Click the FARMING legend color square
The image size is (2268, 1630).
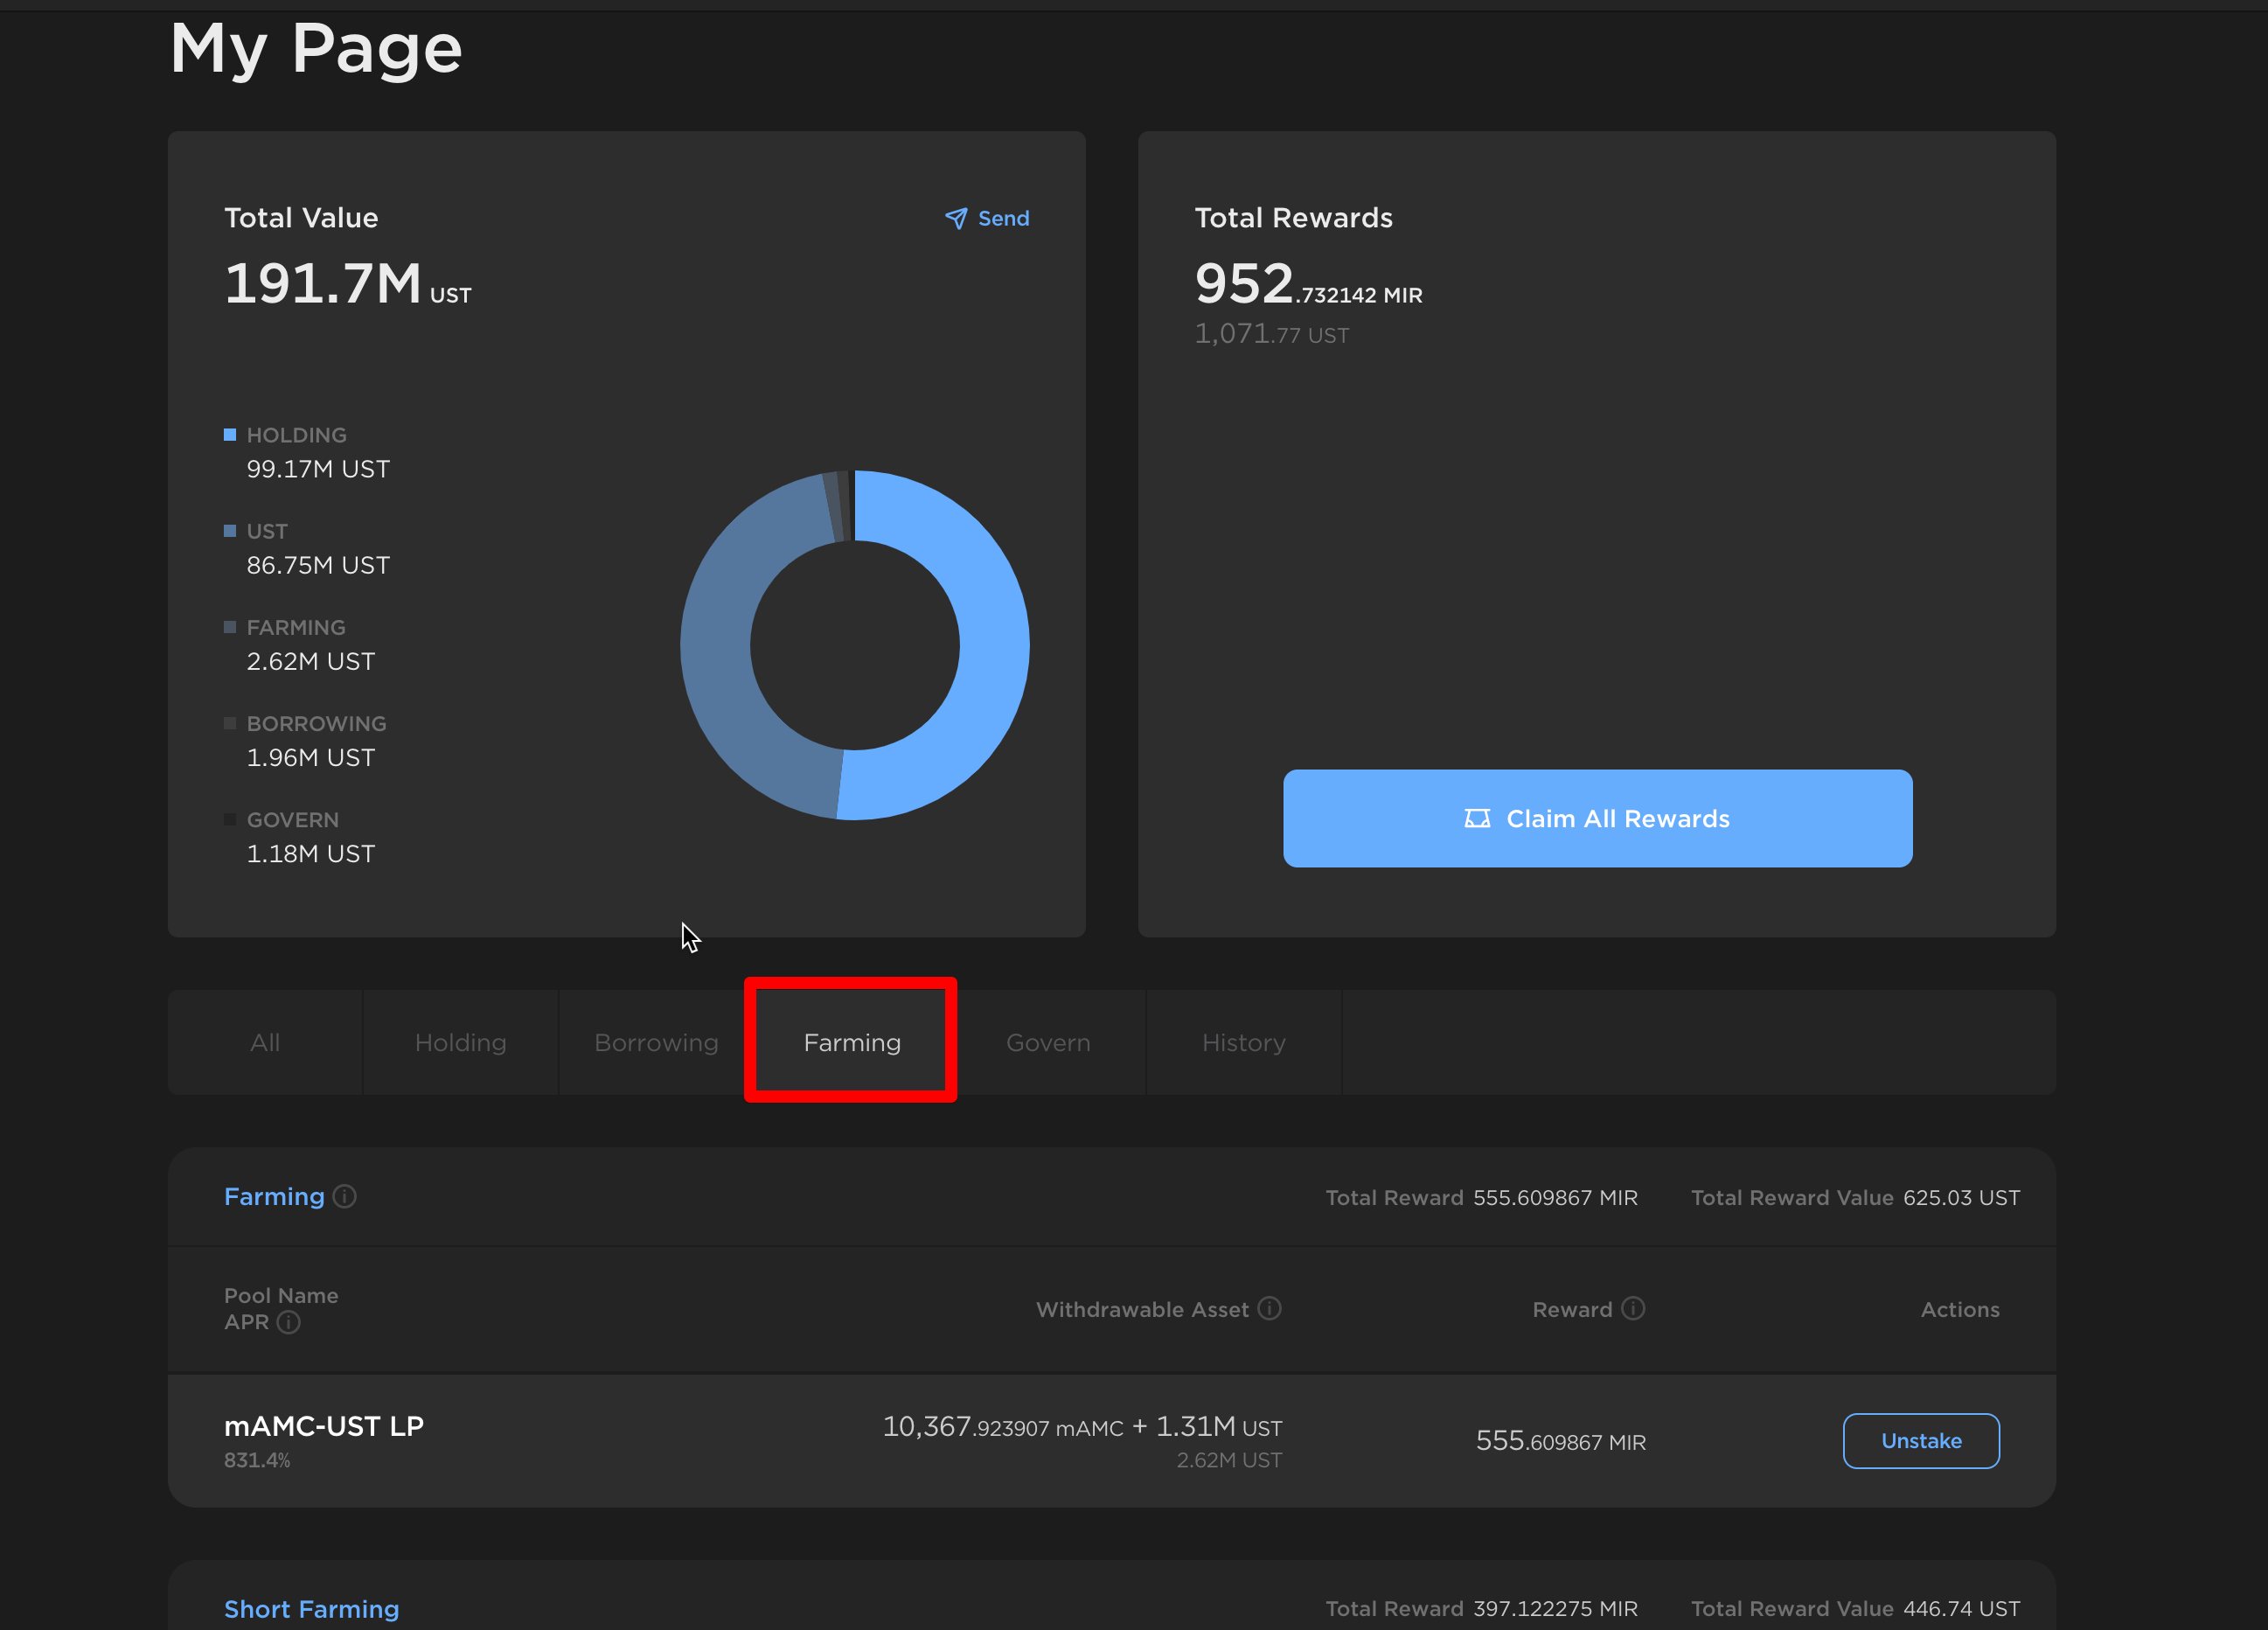[x=230, y=627]
